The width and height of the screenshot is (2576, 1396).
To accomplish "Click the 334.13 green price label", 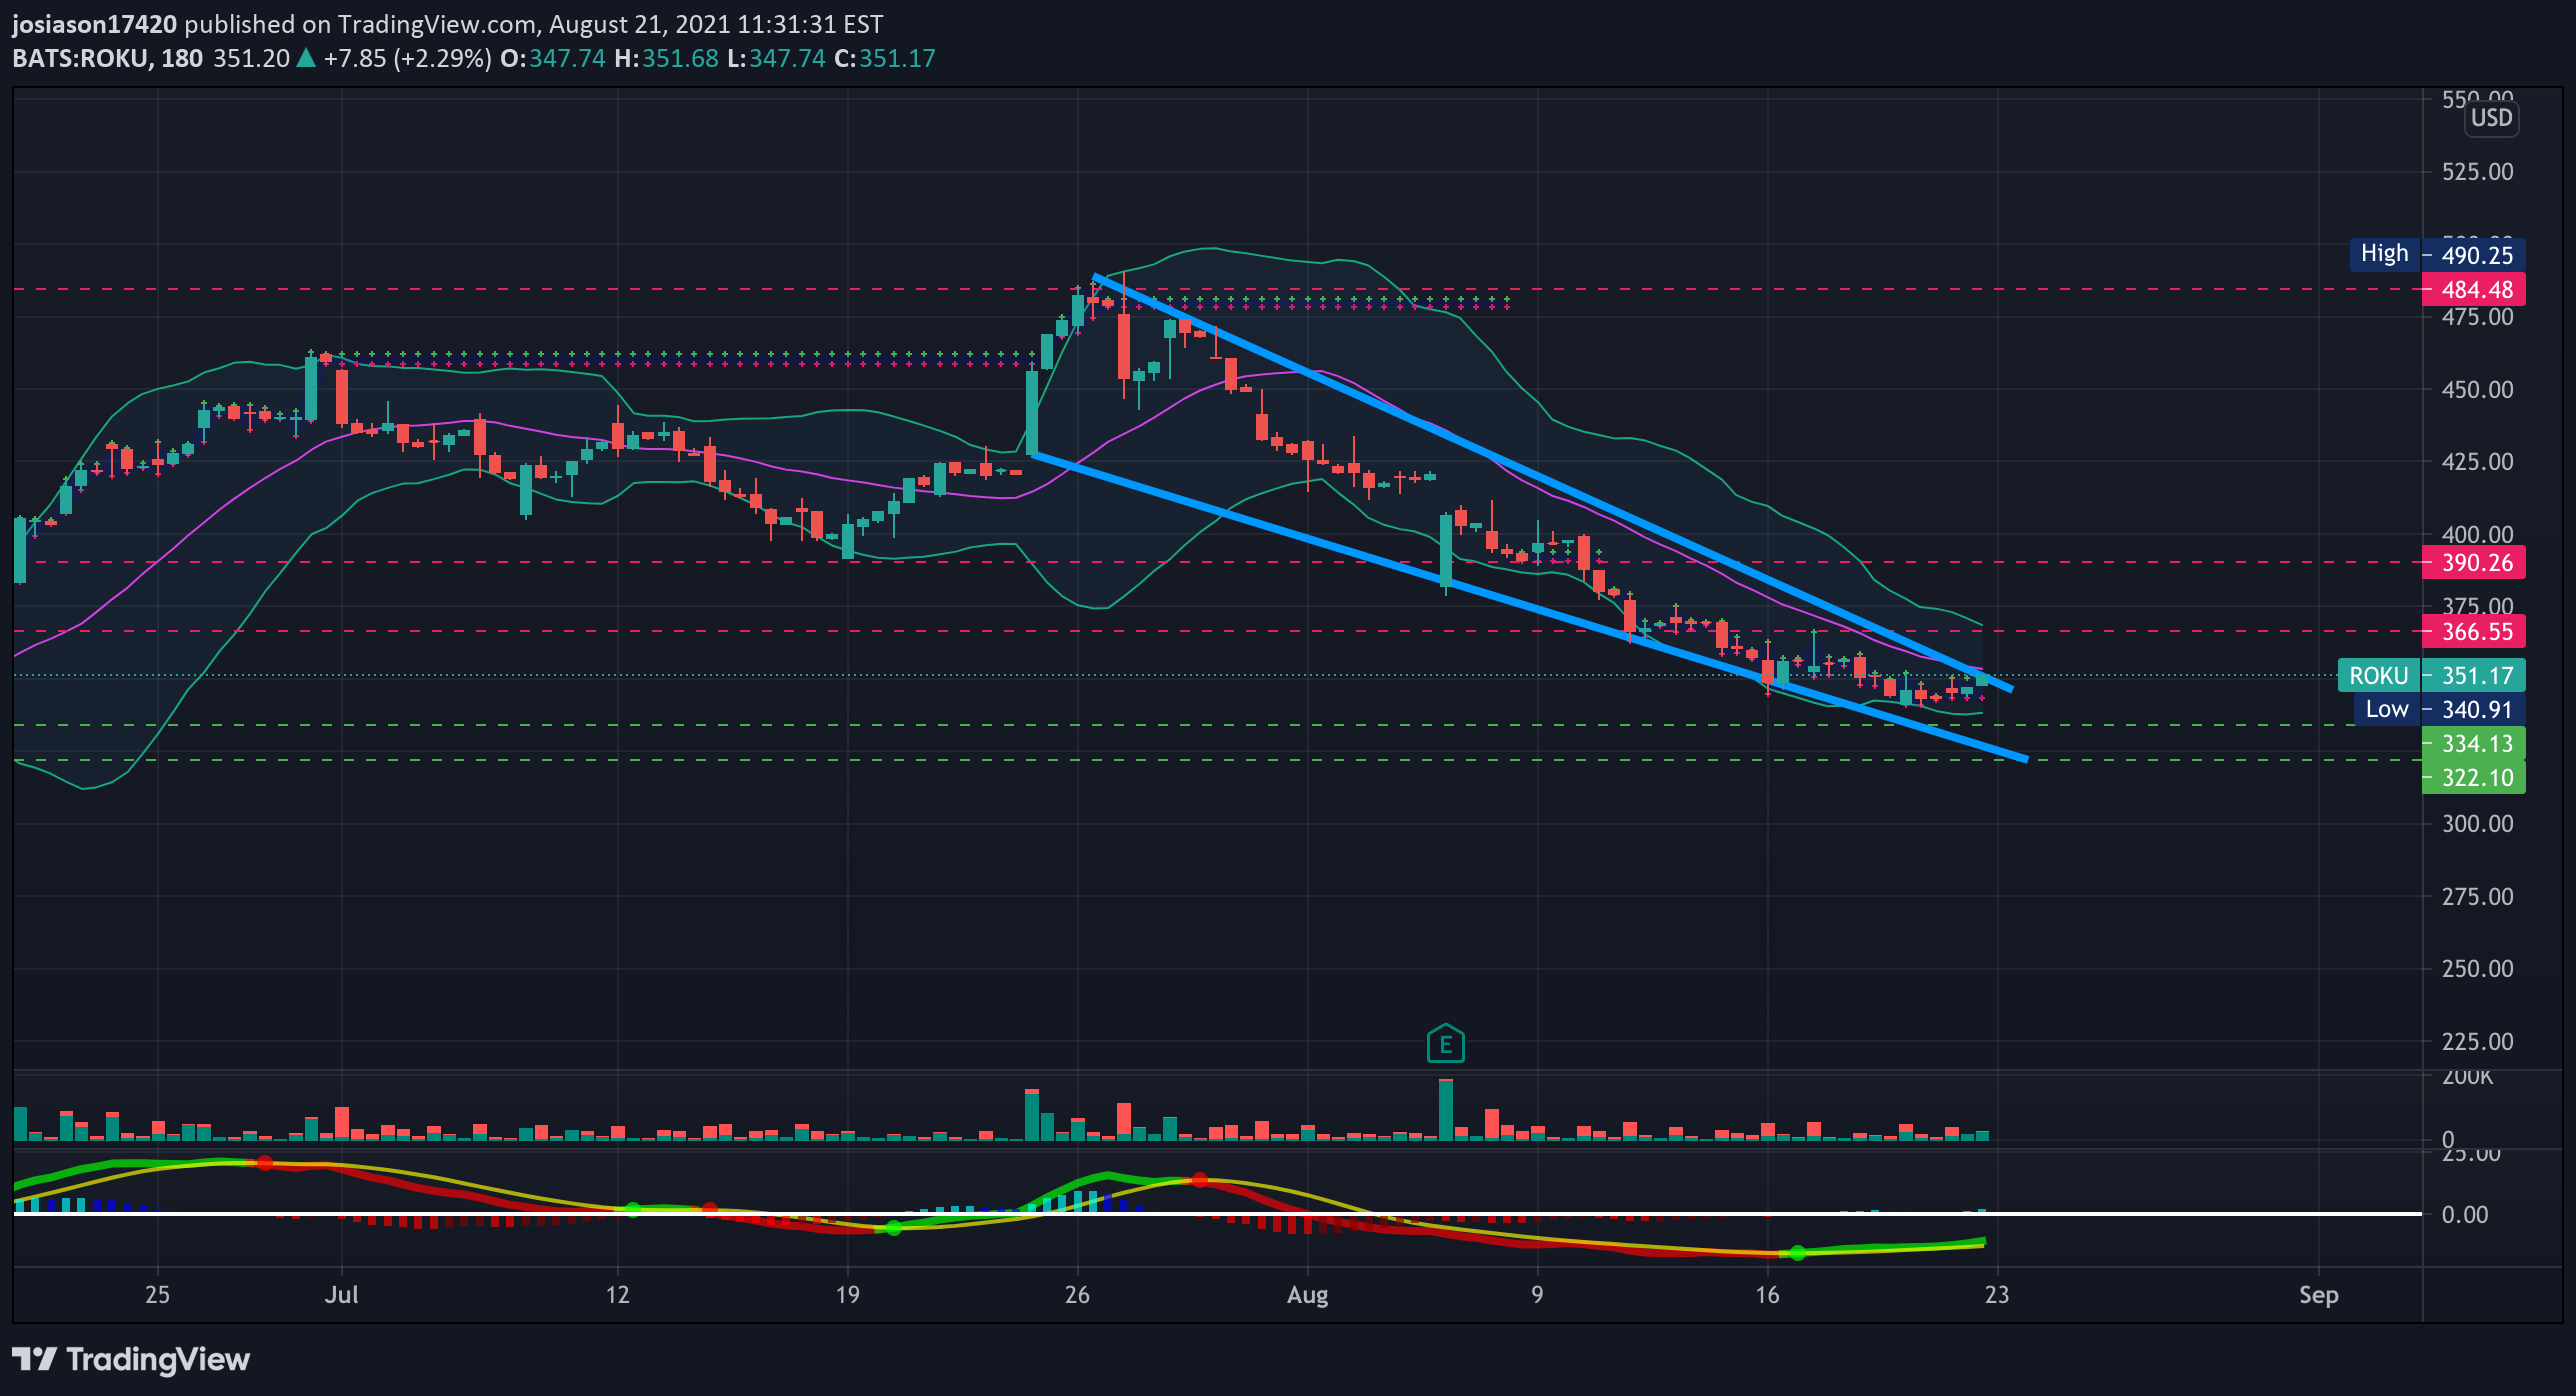I will pos(2475,744).
